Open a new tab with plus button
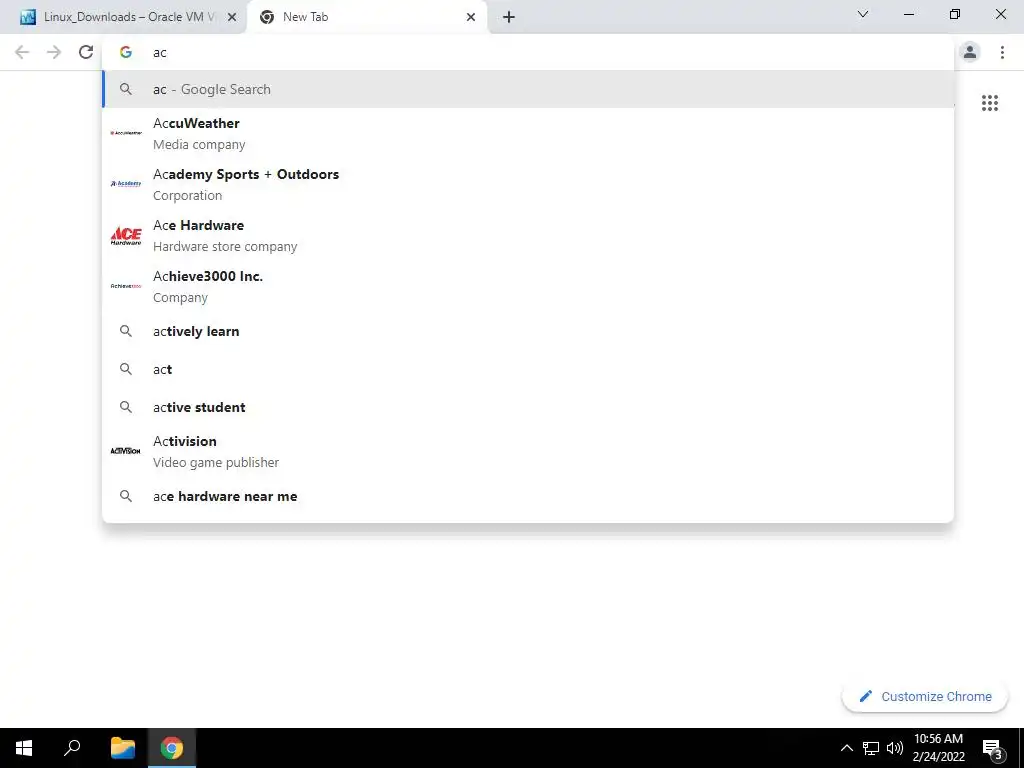 pos(509,17)
